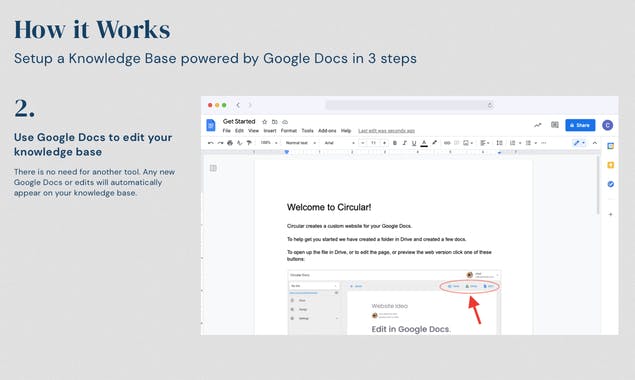Image resolution: width=635 pixels, height=380 pixels.
Task: Open the Tools menu
Action: coord(307,131)
